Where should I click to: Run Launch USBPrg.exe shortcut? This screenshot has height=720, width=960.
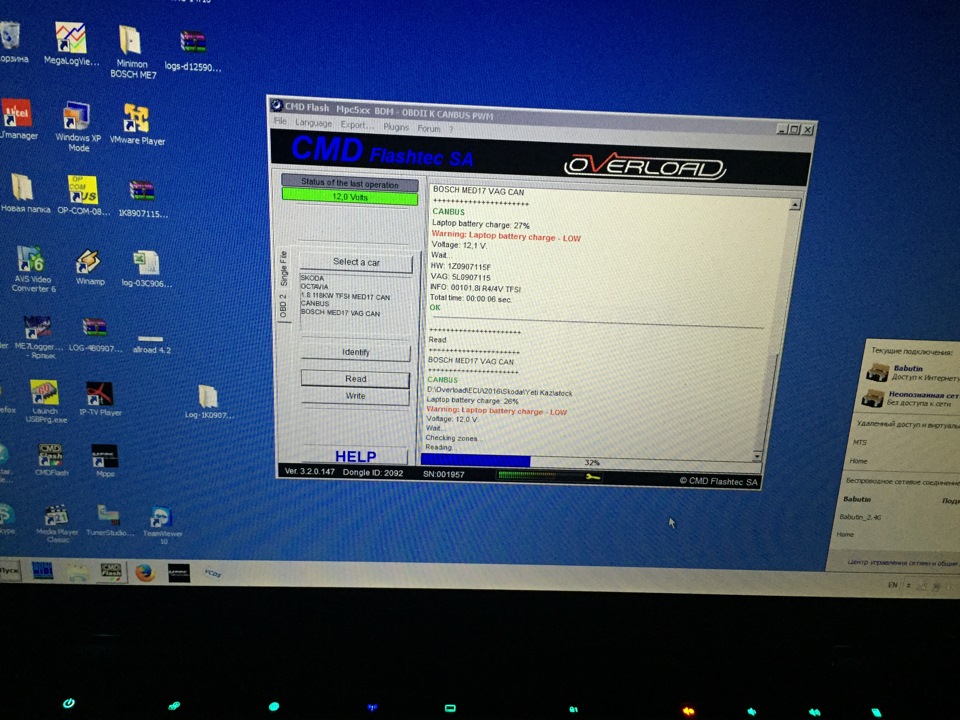click(45, 401)
